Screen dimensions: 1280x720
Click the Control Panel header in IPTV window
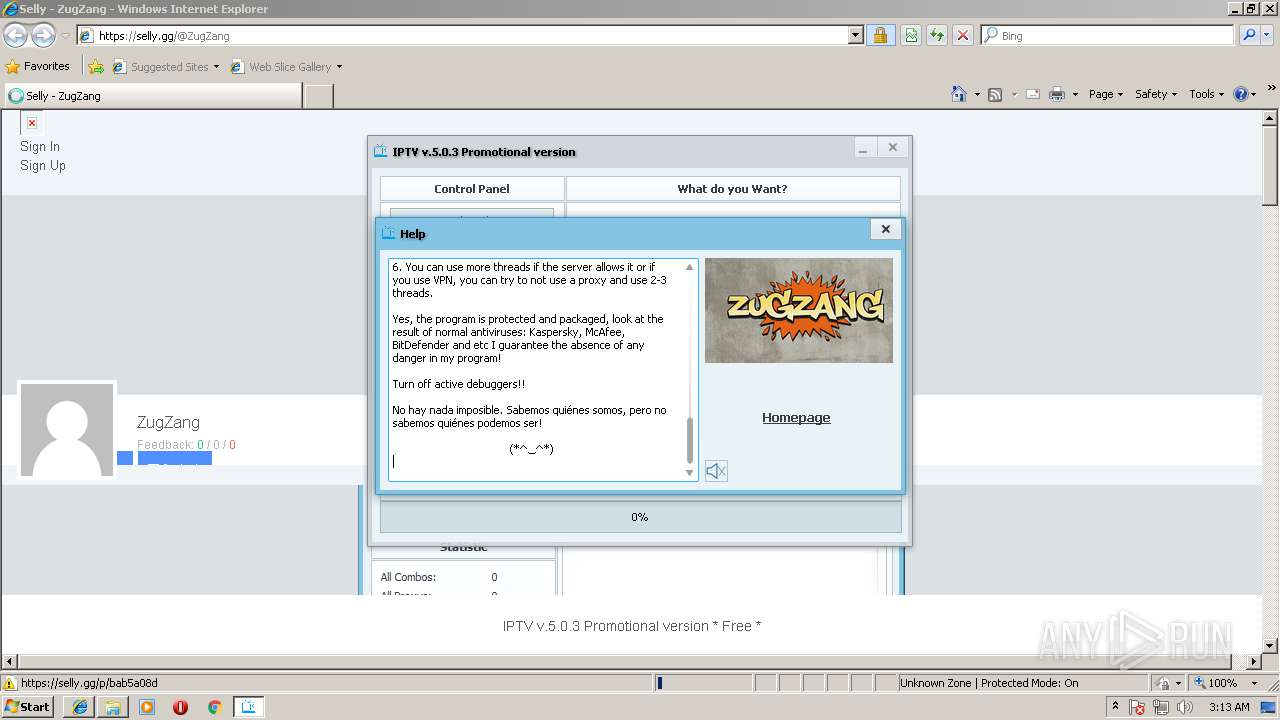[472, 188]
